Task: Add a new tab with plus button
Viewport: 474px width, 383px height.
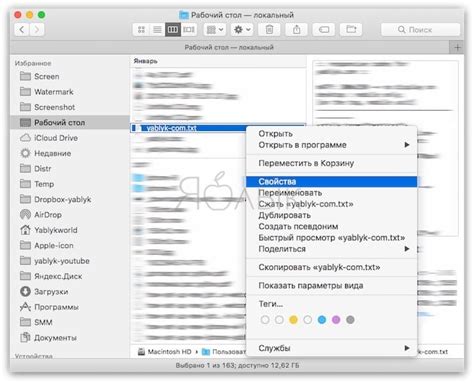Action: coord(457,48)
